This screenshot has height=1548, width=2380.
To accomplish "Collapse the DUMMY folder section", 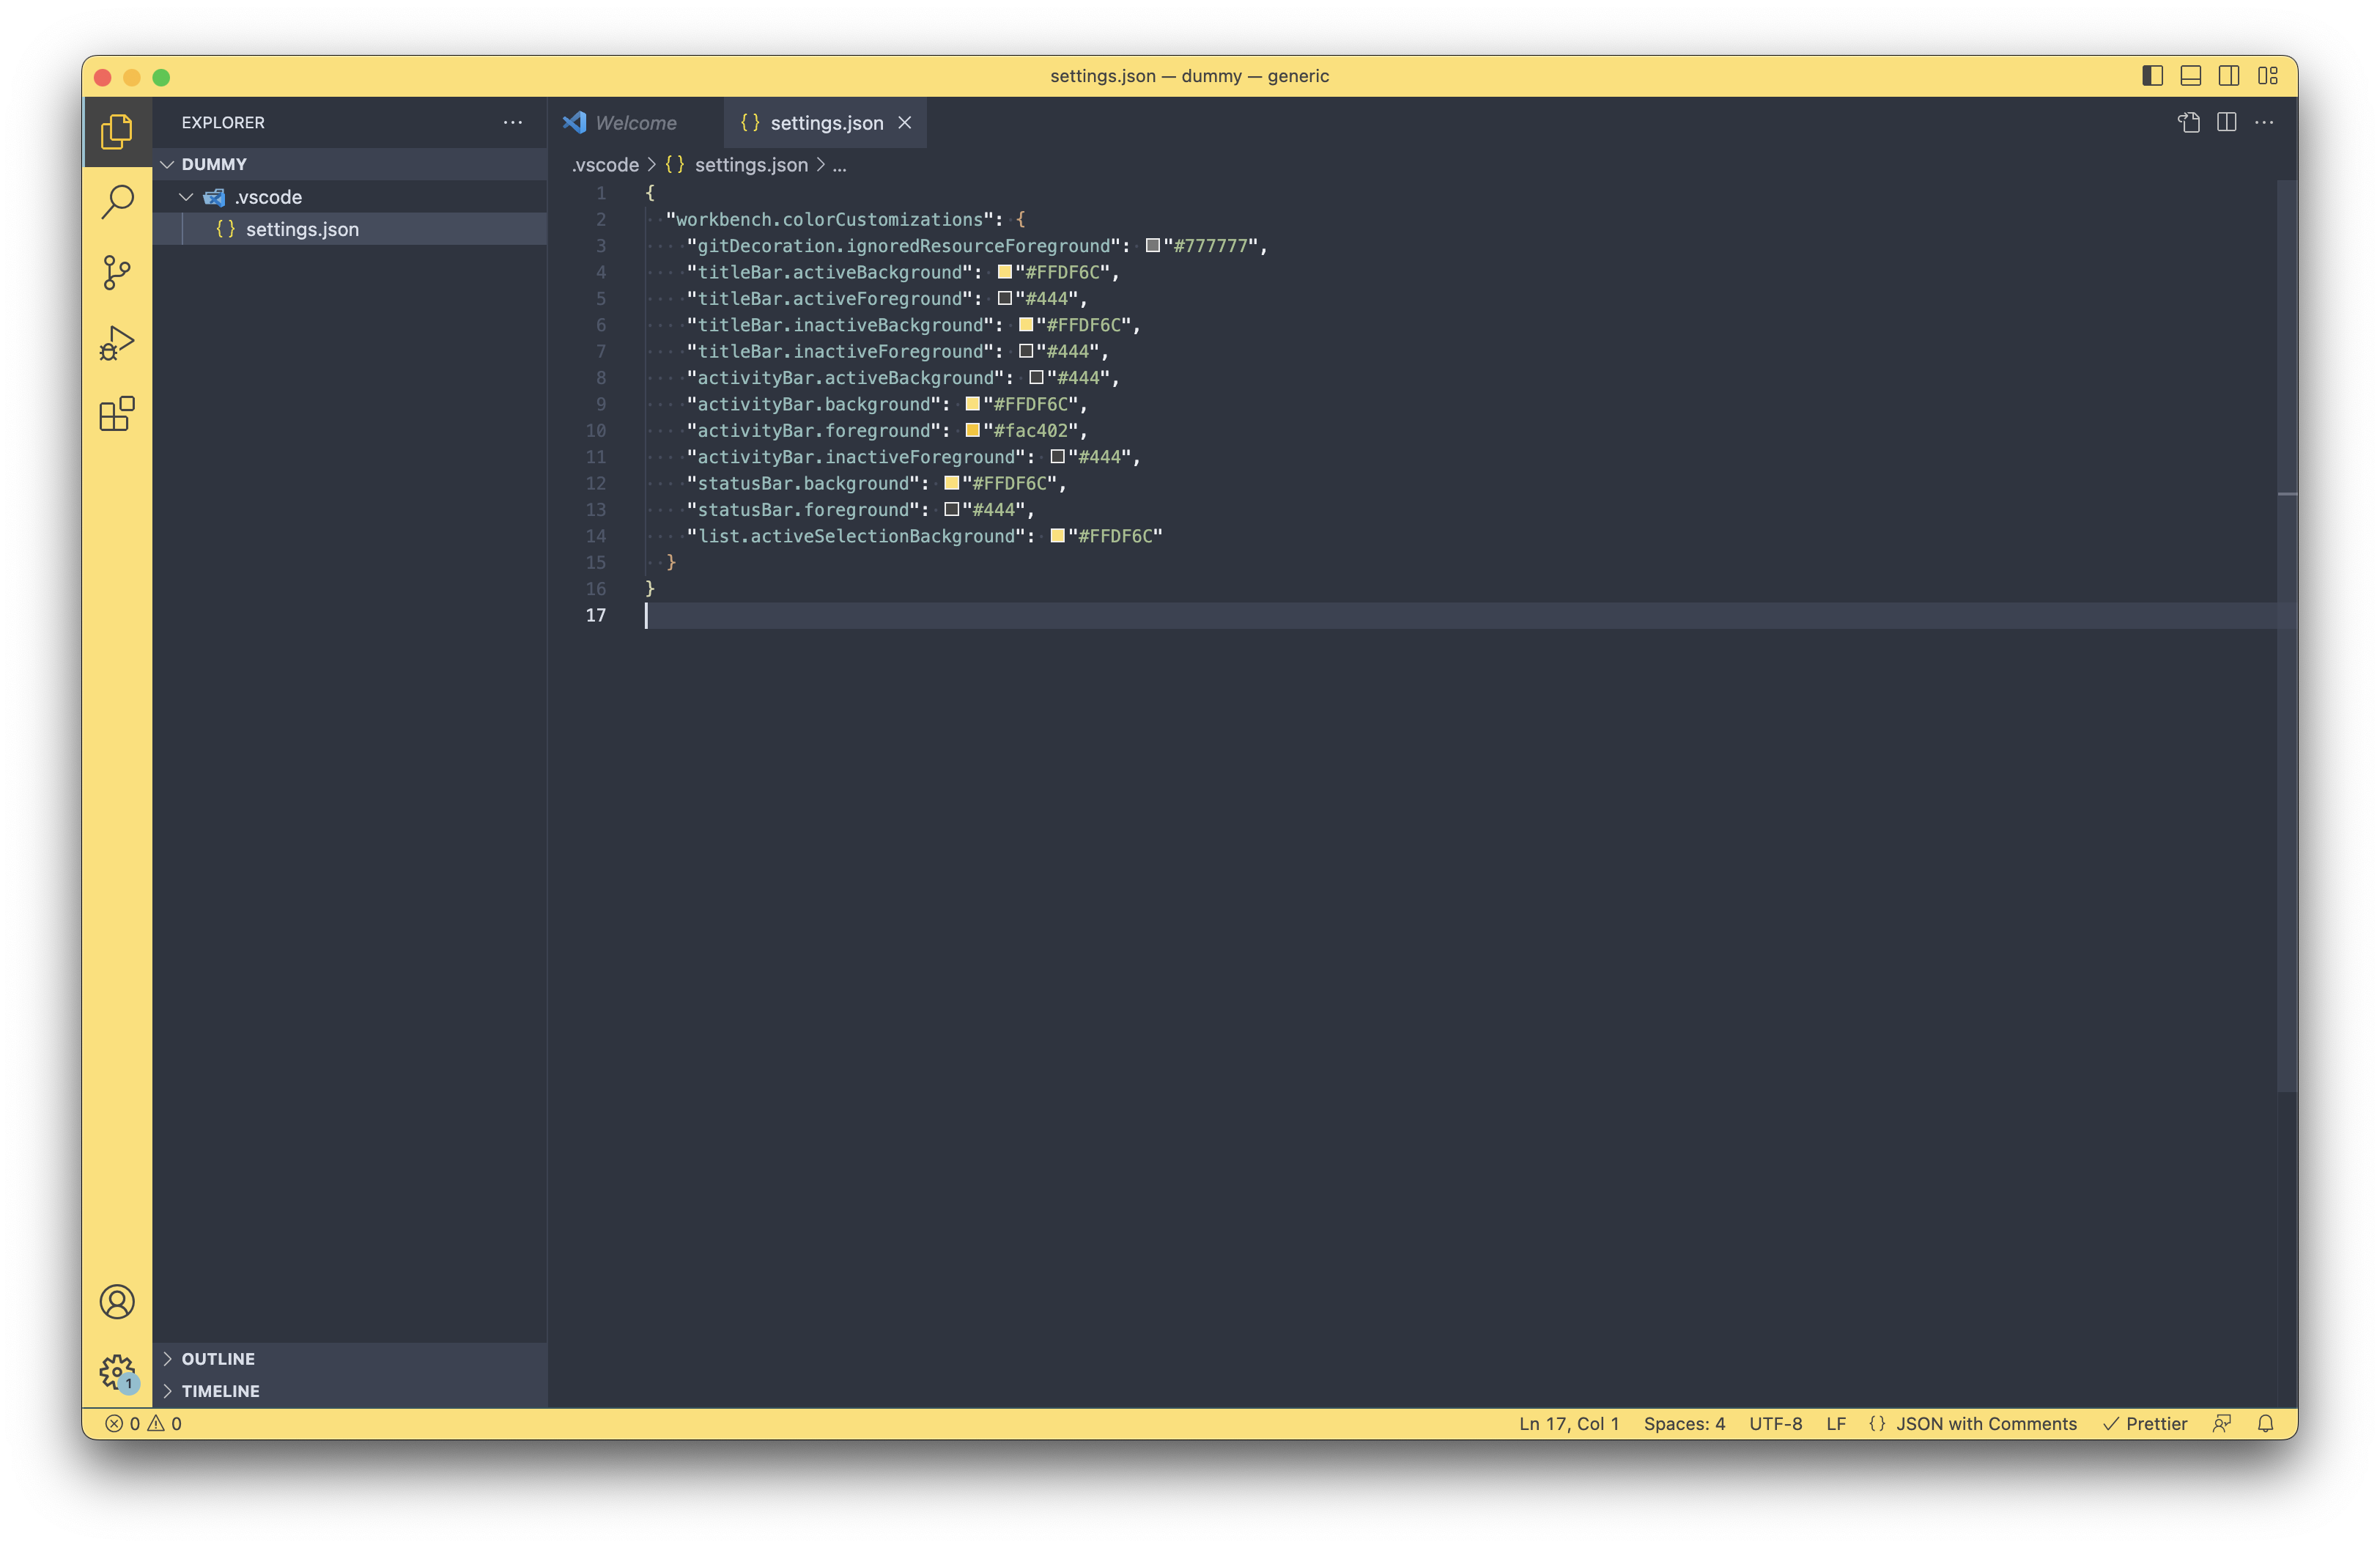I will coord(350,164).
